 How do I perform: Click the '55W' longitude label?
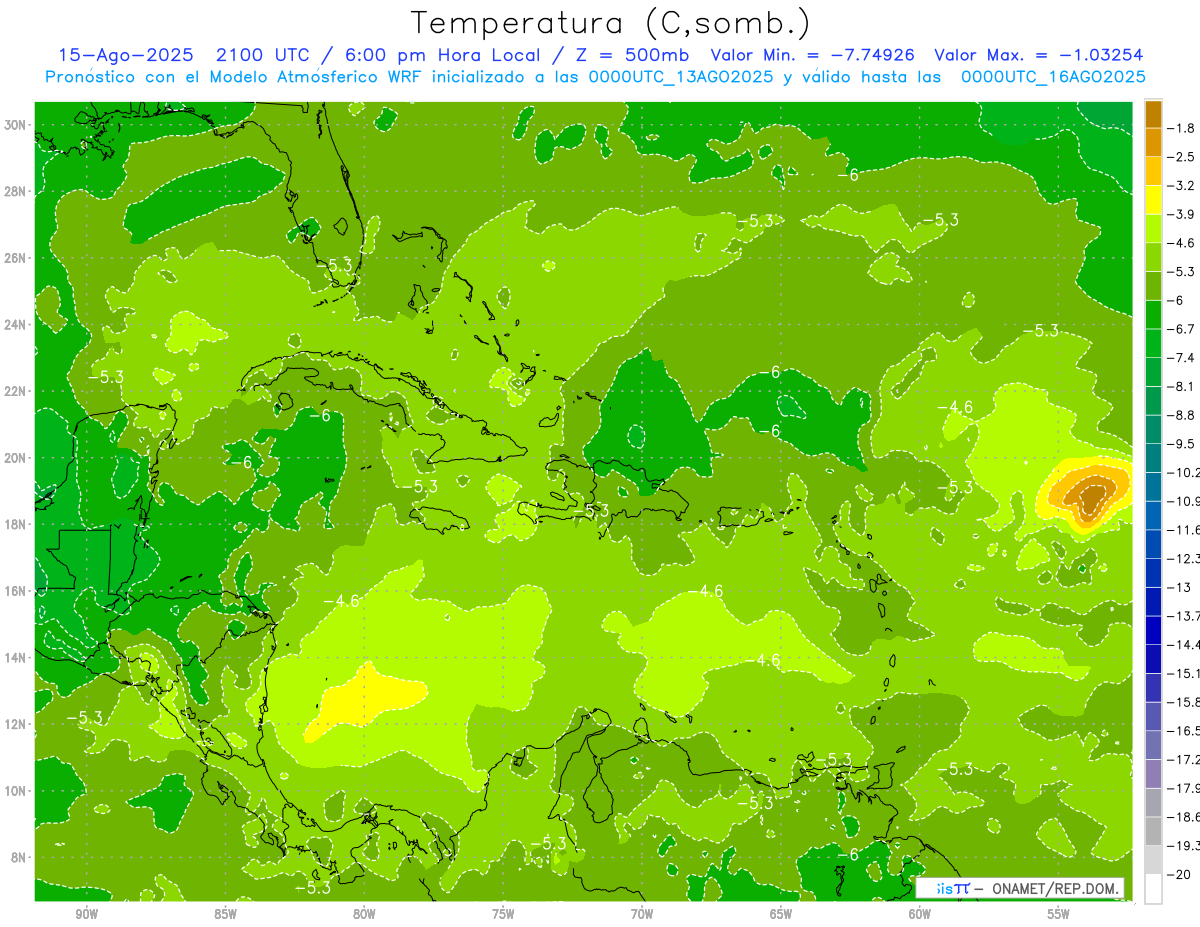[x=1059, y=914]
